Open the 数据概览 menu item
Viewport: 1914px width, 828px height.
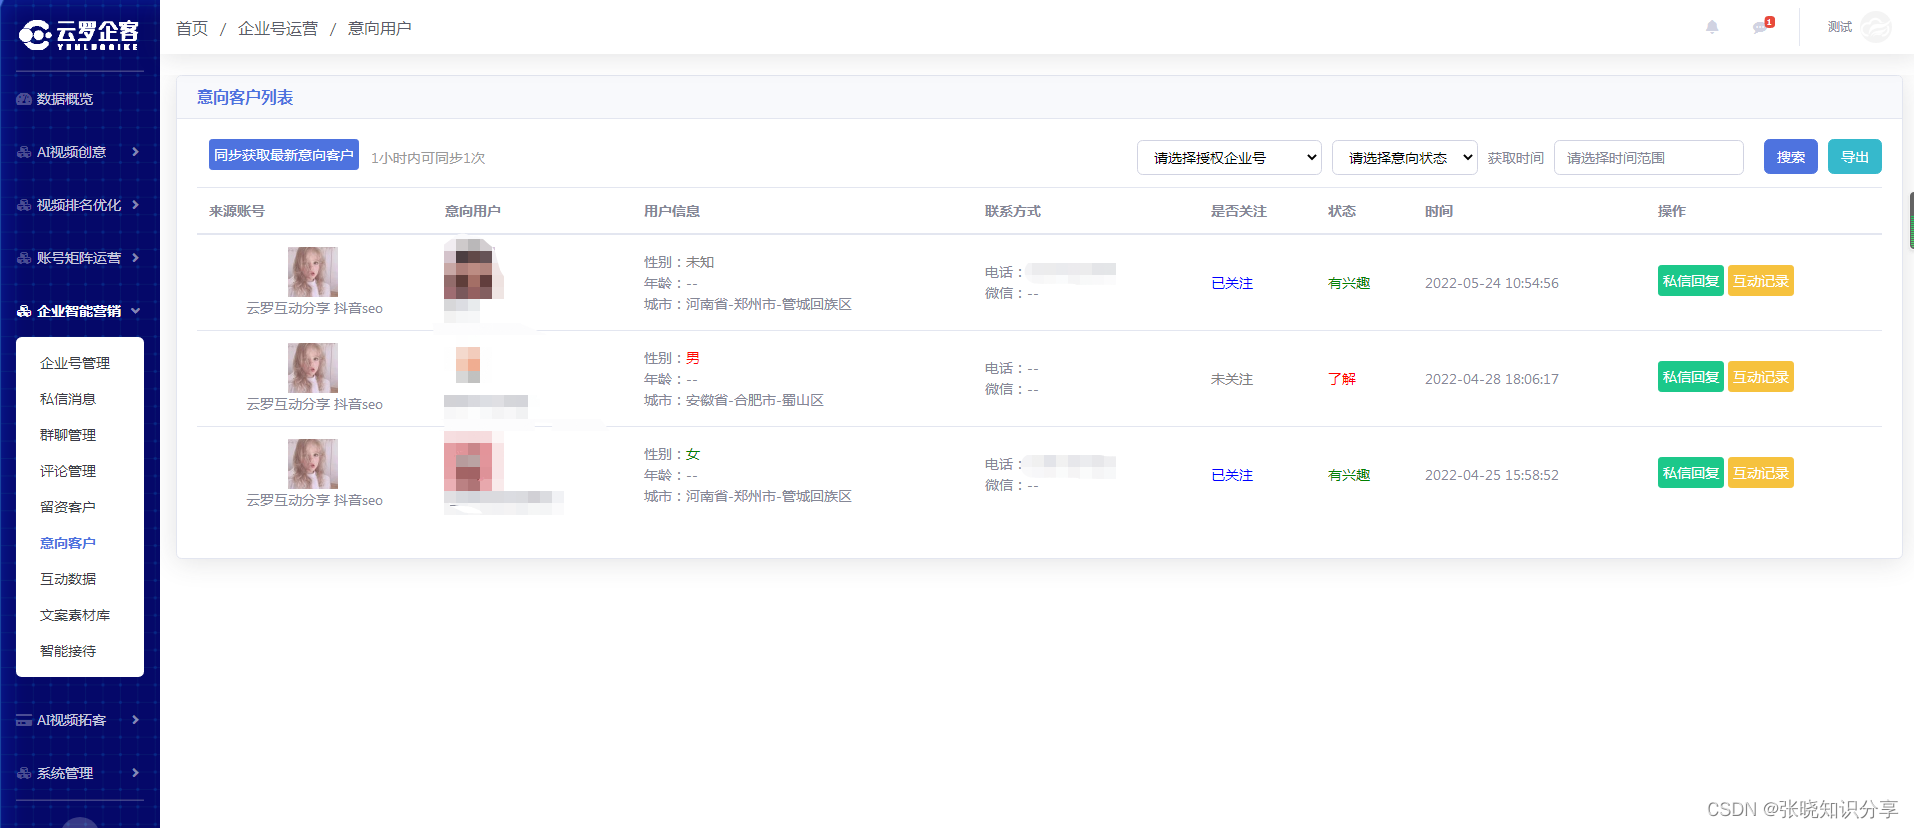[65, 99]
